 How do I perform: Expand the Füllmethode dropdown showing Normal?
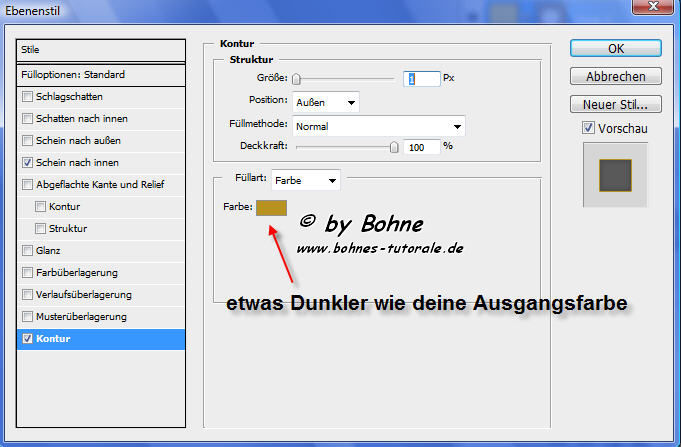[378, 126]
